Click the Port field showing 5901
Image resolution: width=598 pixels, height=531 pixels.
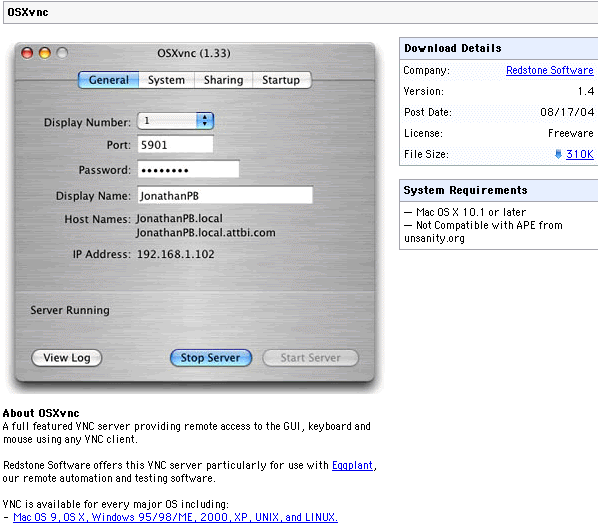tap(175, 145)
